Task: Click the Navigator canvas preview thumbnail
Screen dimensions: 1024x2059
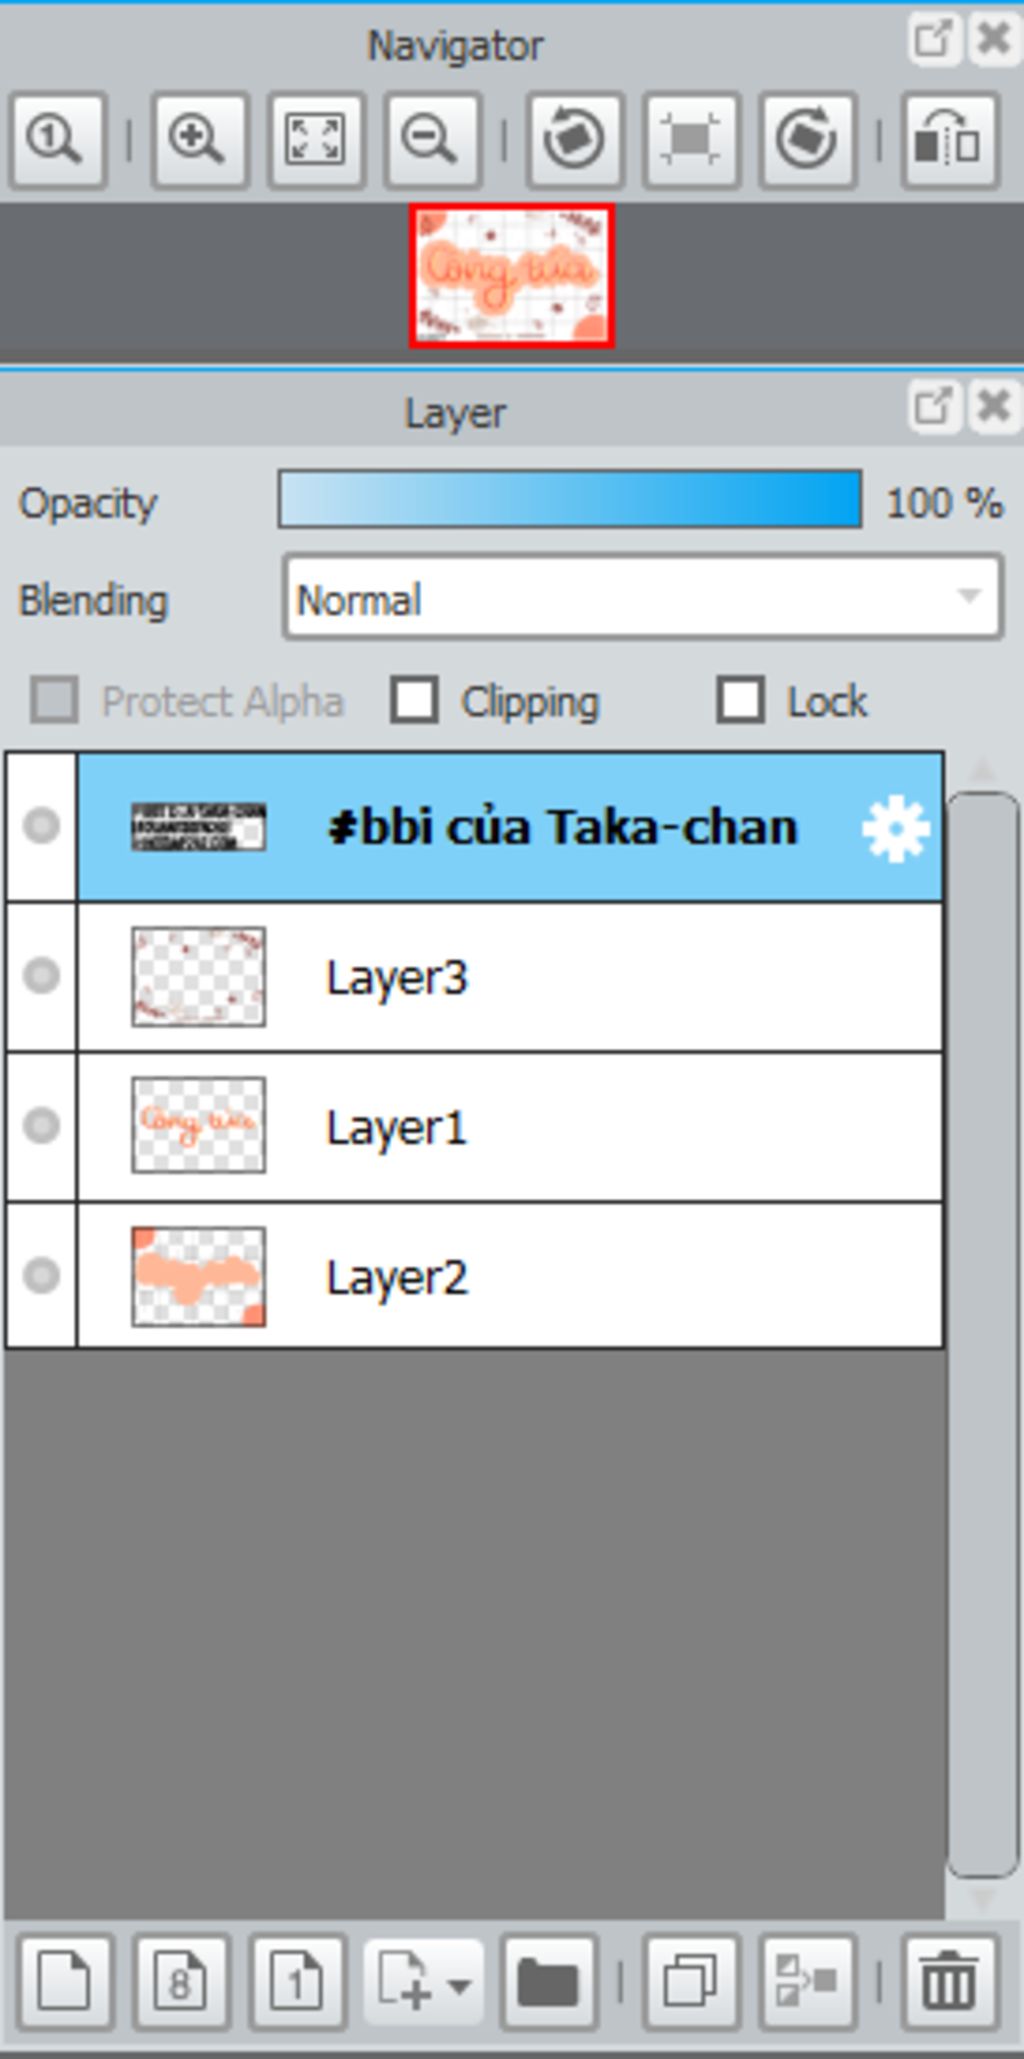Action: pos(511,276)
